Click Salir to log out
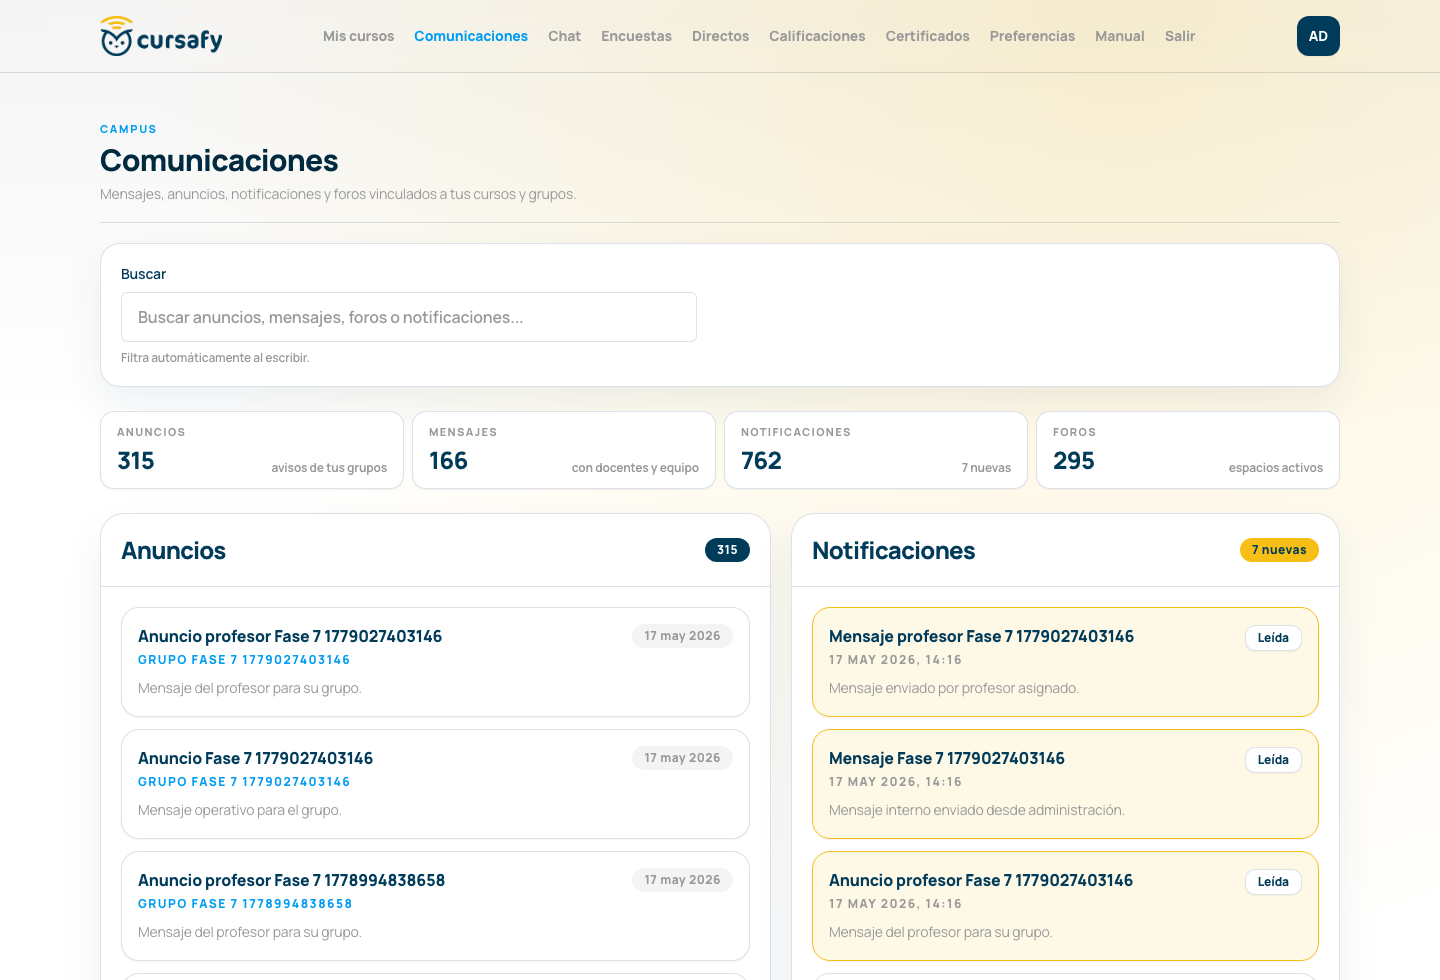This screenshot has width=1440, height=980. click(x=1180, y=36)
